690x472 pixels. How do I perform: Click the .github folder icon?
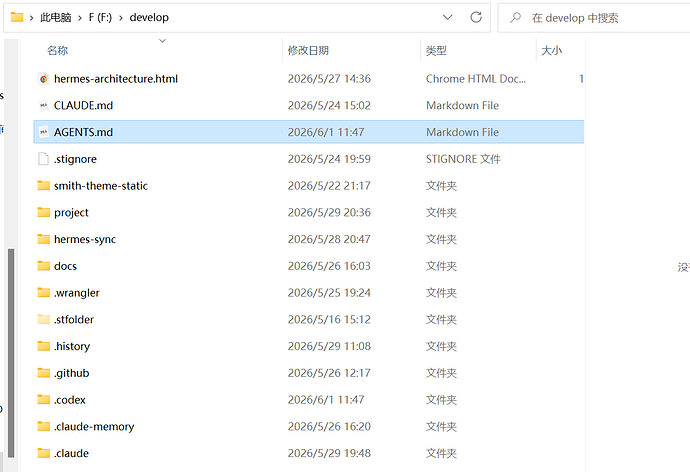[x=43, y=373]
